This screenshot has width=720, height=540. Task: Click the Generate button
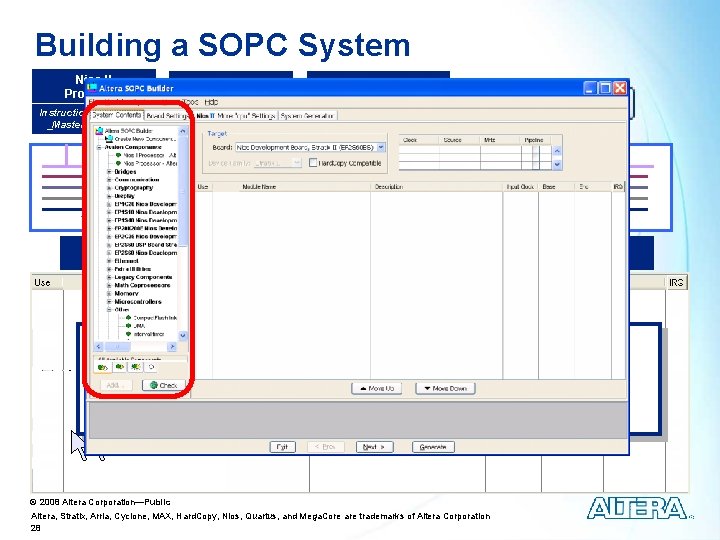(x=433, y=447)
